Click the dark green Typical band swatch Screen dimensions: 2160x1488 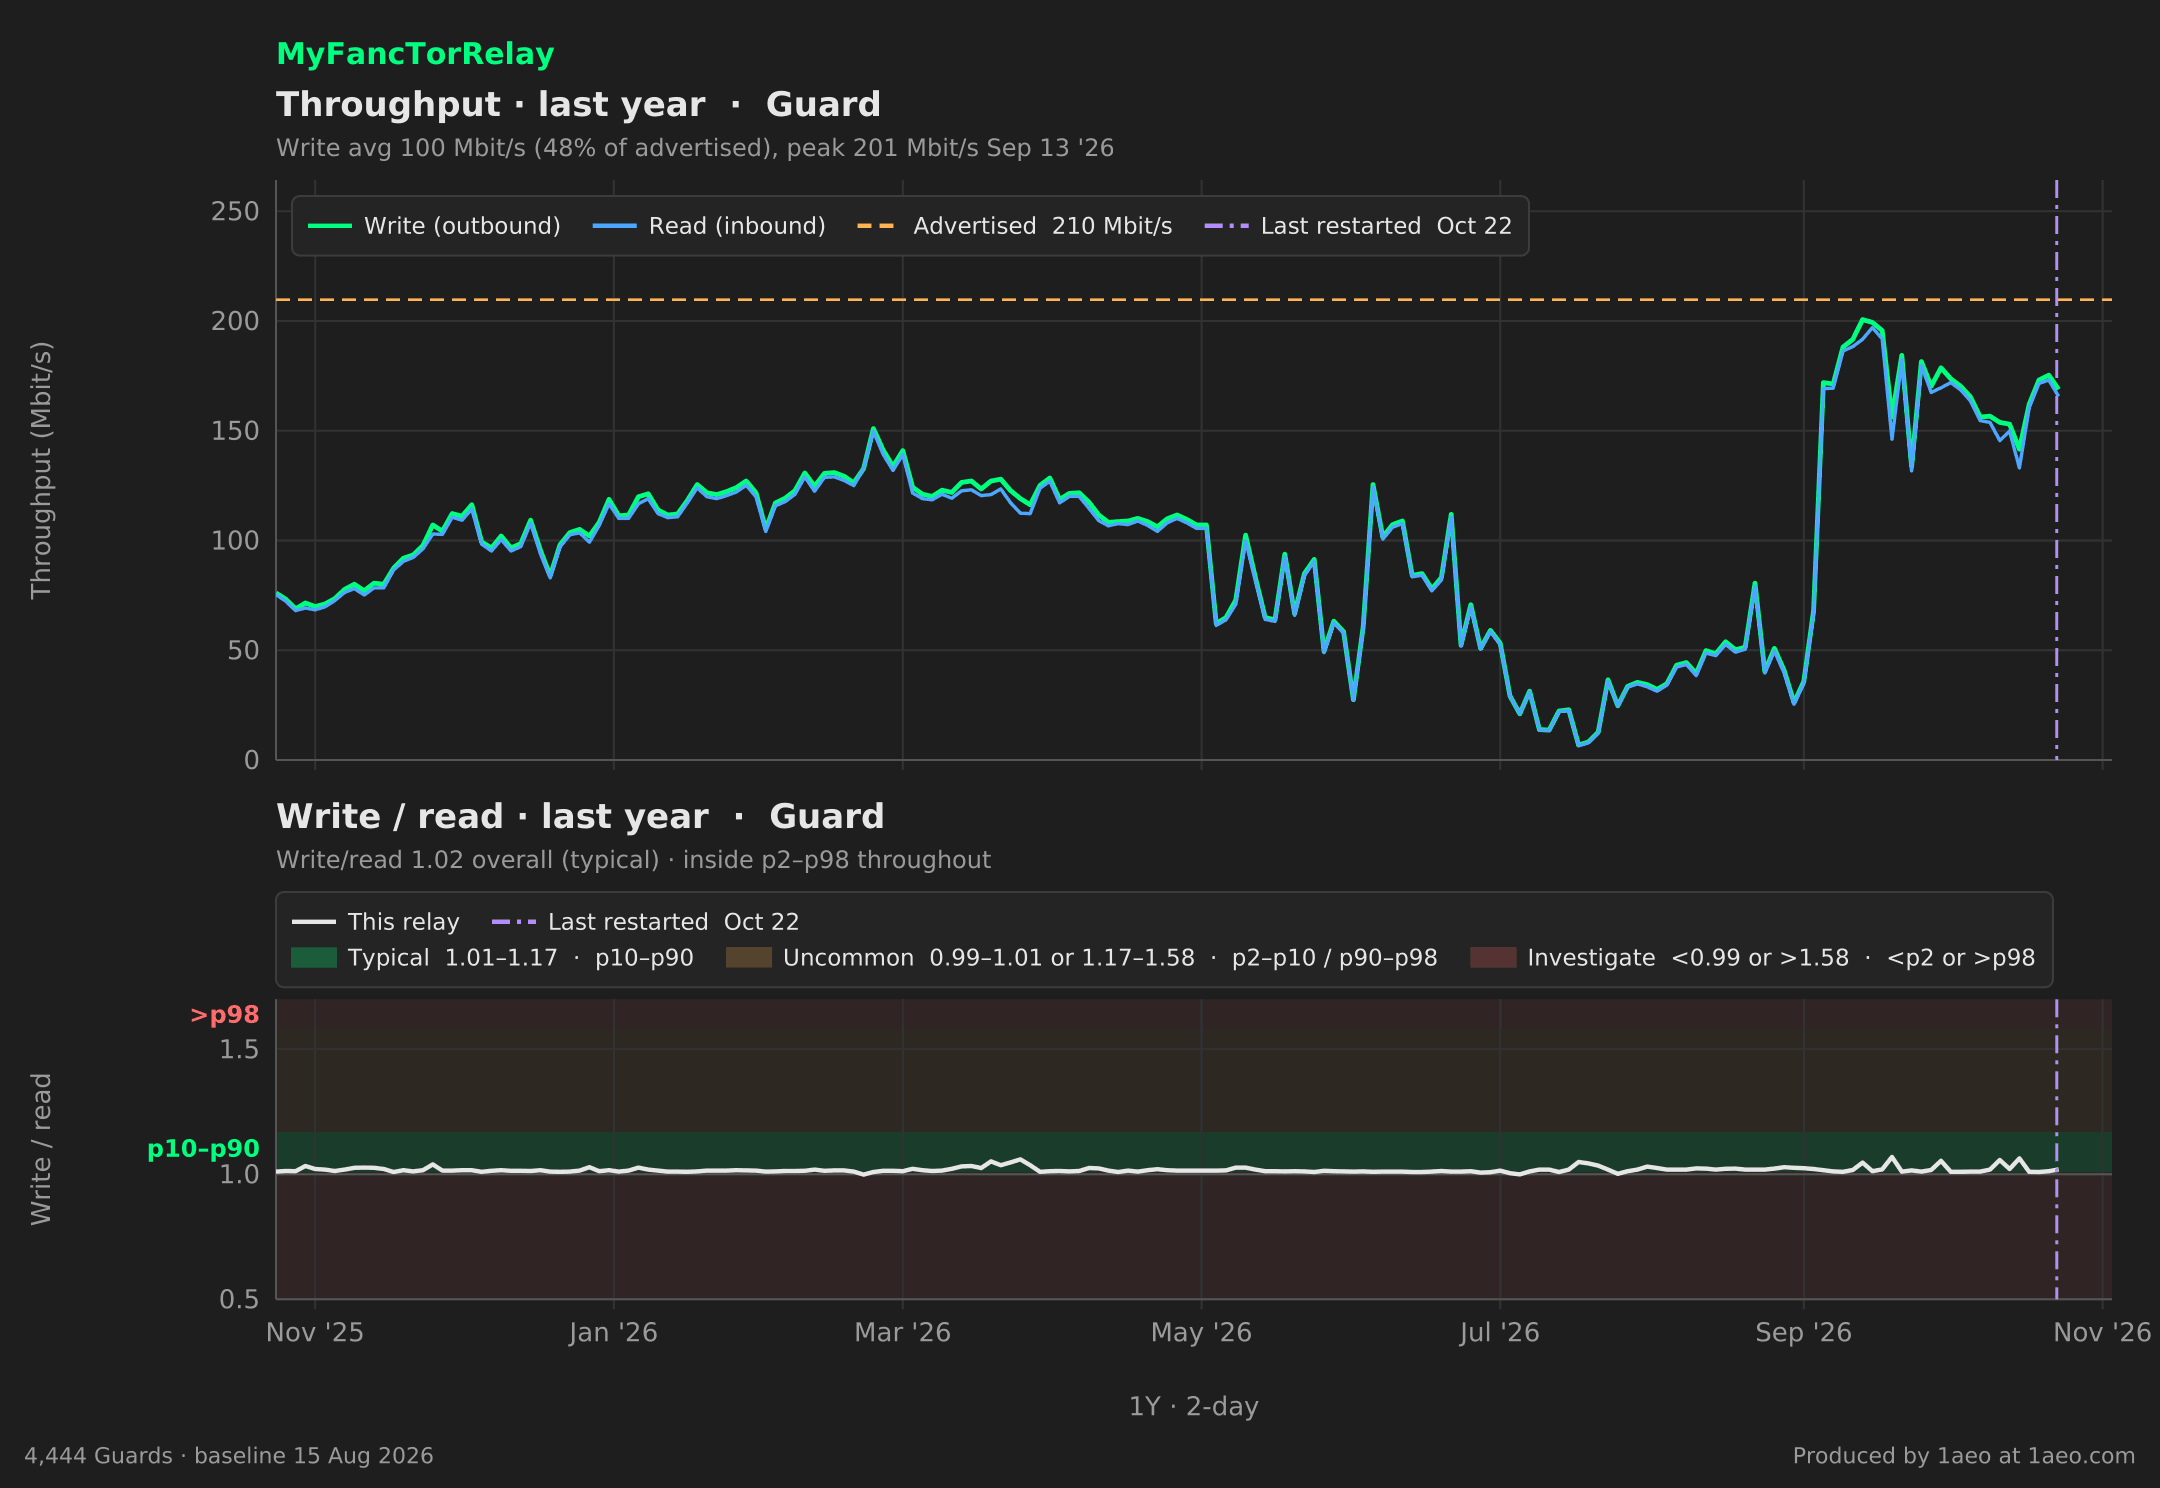(314, 958)
